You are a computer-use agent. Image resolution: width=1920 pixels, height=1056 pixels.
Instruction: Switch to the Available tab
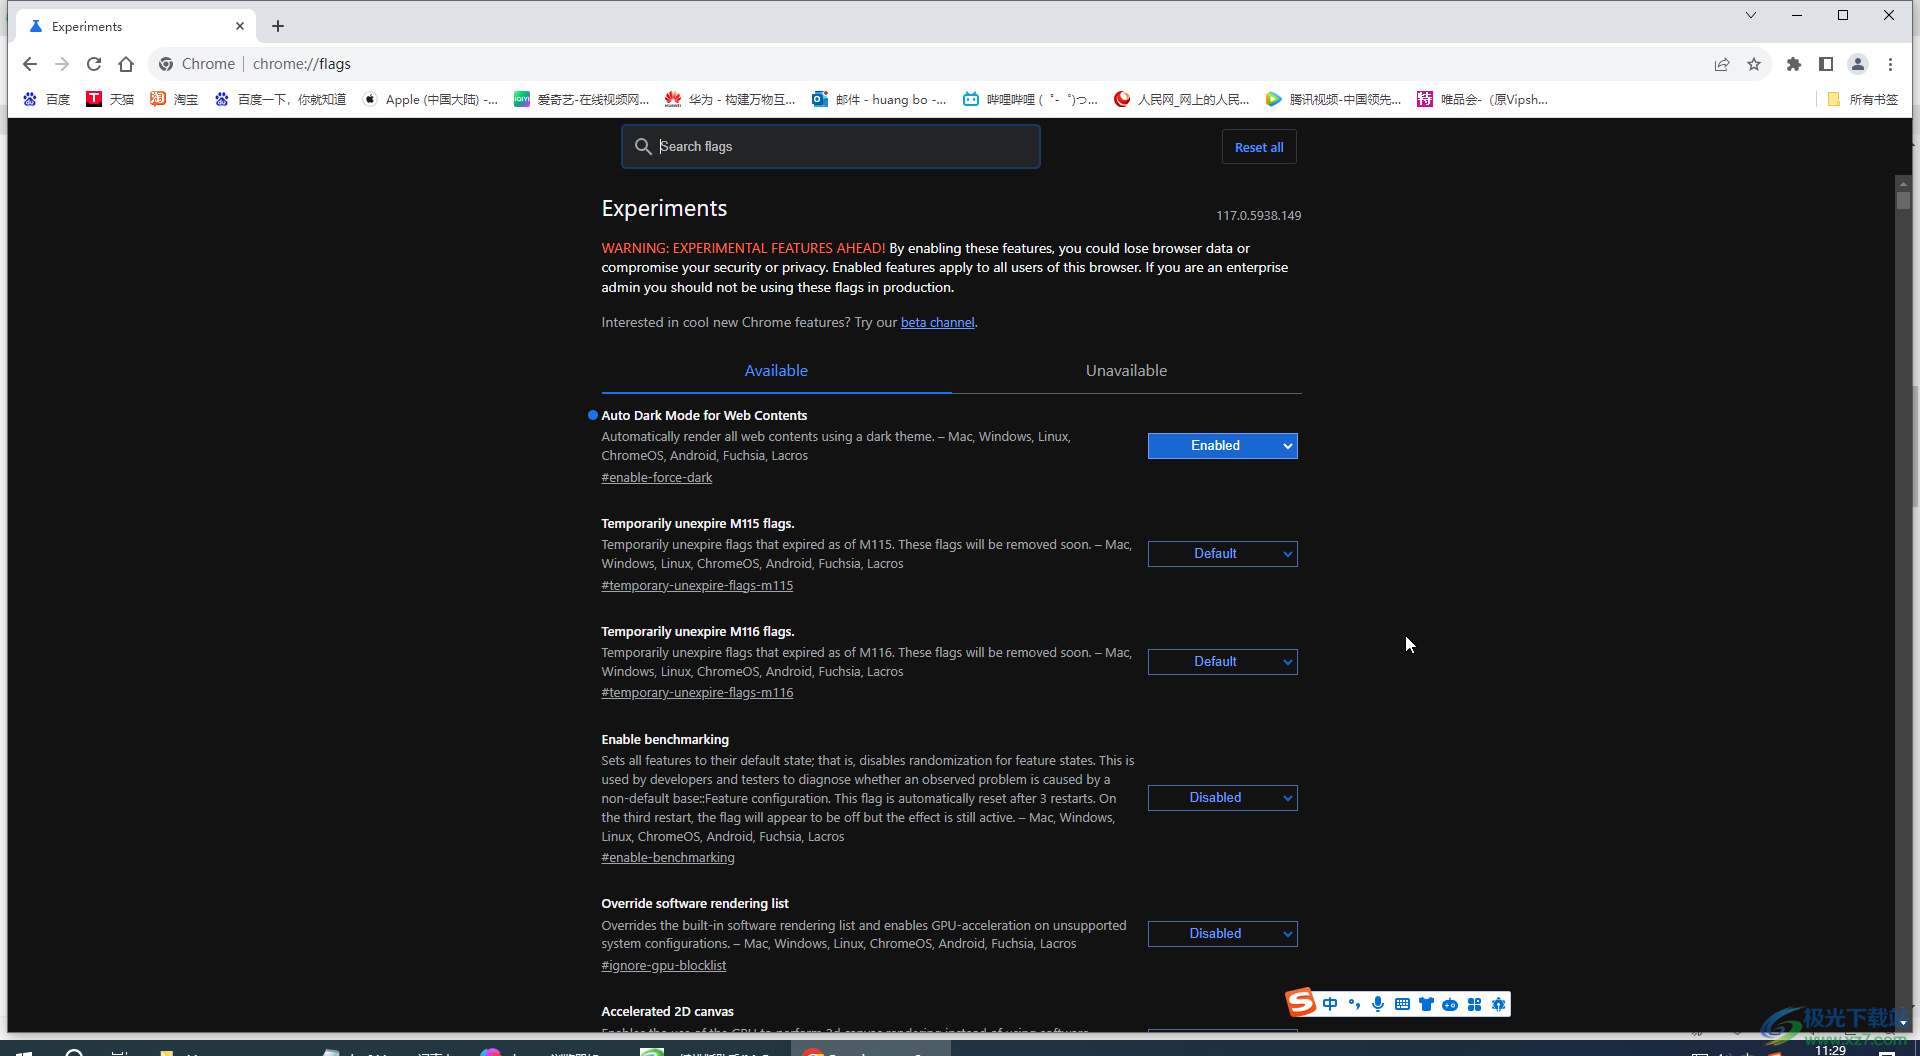tap(776, 370)
